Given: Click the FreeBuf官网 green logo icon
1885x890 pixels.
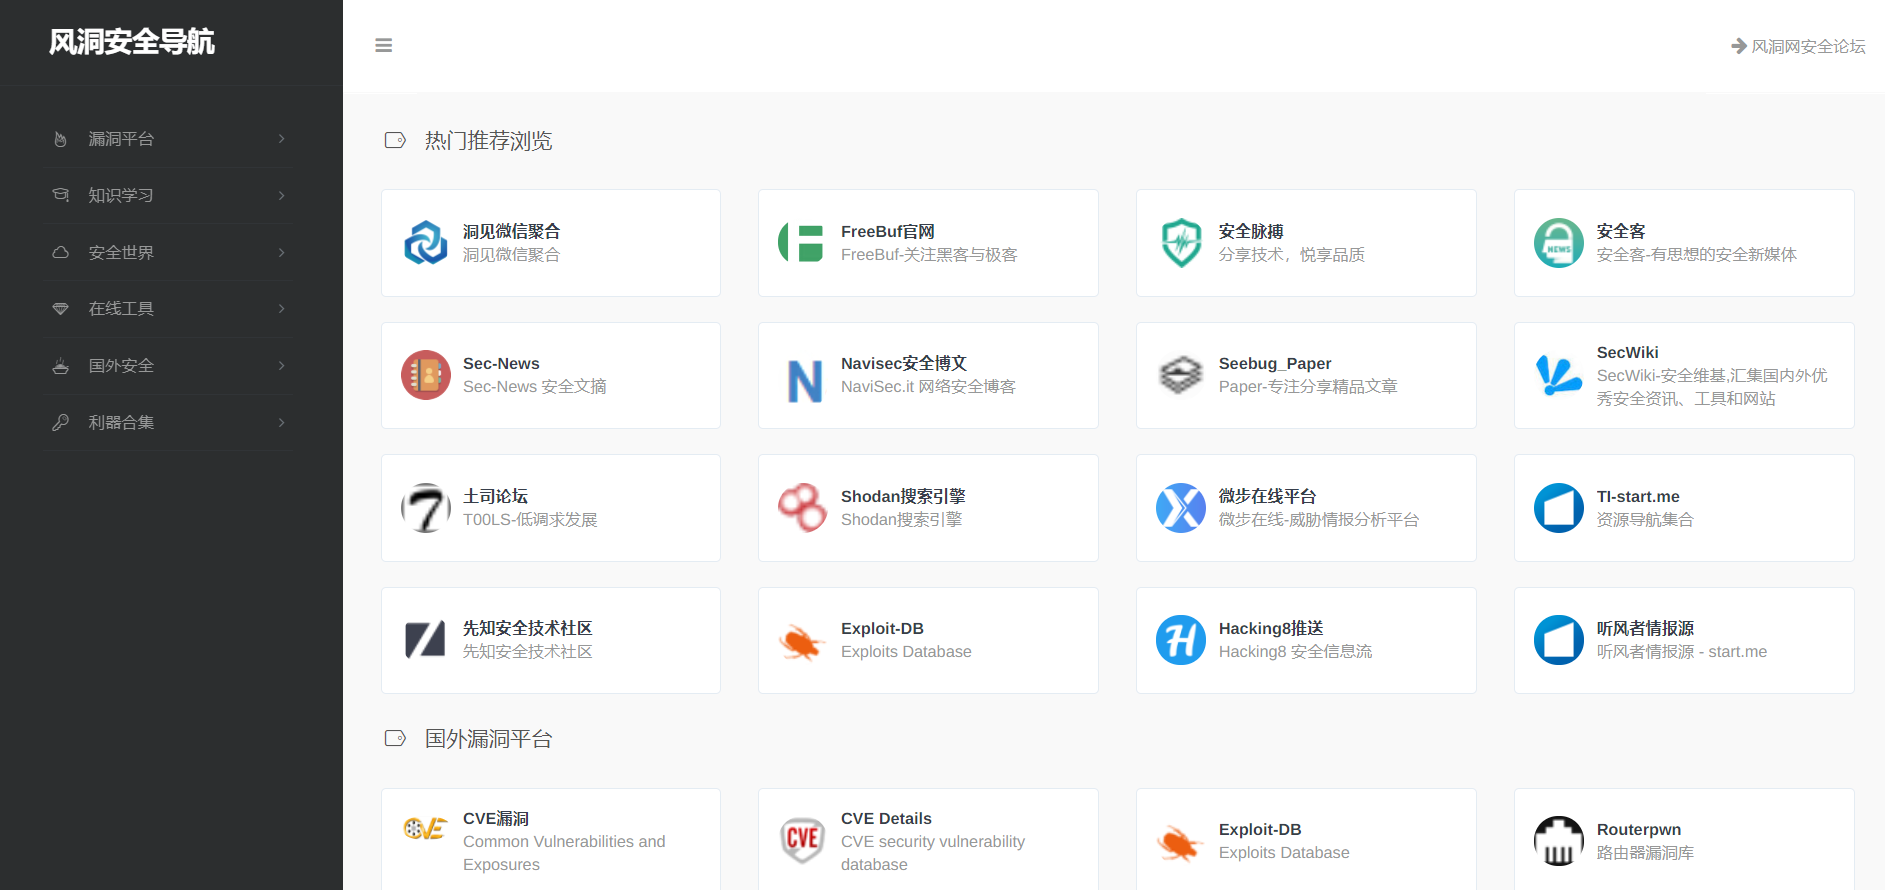Looking at the screenshot, I should [802, 242].
